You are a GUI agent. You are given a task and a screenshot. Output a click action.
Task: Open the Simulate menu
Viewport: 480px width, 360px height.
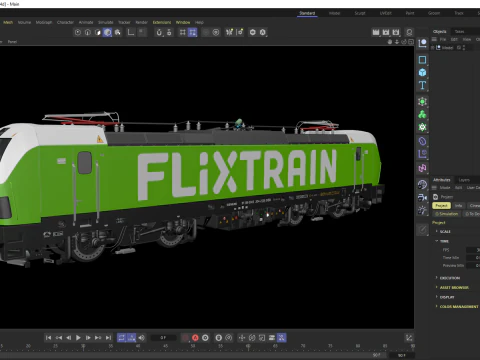(106, 22)
